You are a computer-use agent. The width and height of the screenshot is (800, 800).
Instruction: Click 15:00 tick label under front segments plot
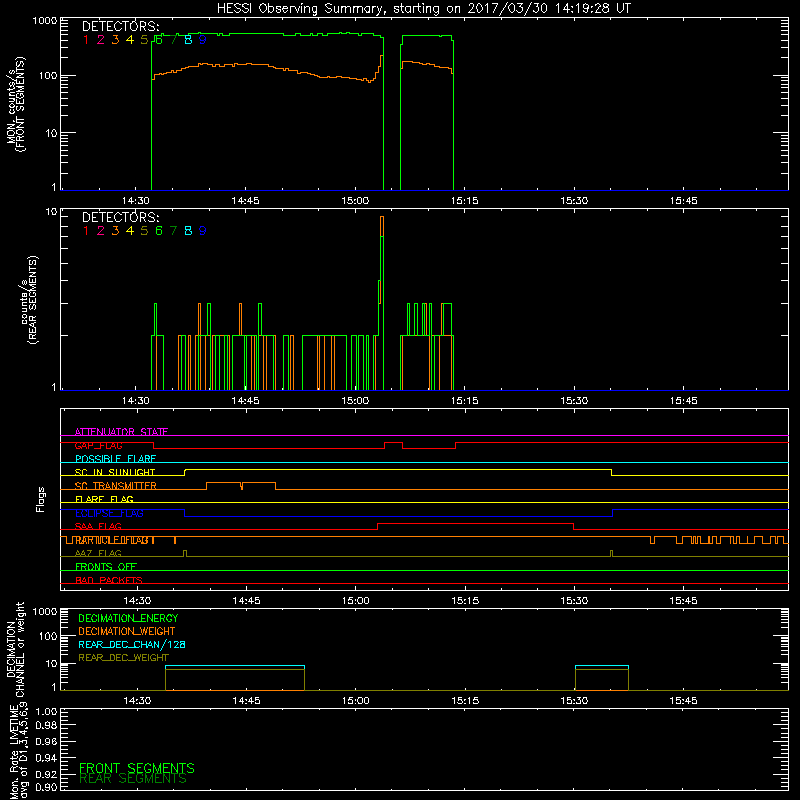[355, 201]
